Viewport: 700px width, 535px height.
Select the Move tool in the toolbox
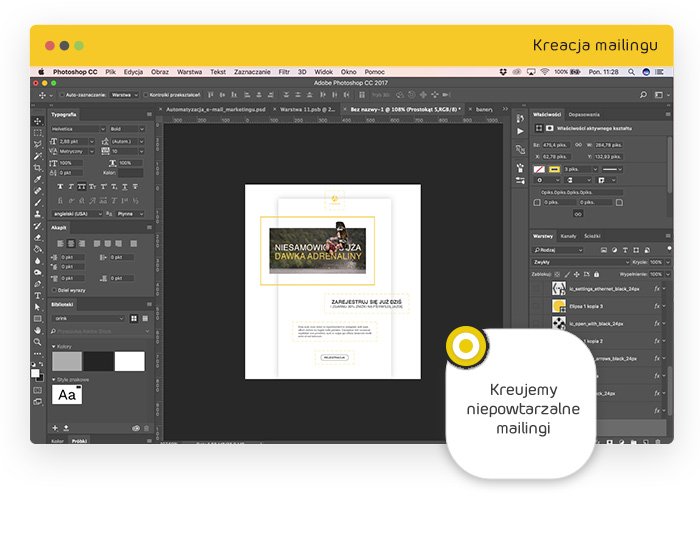pyautogui.click(x=38, y=121)
